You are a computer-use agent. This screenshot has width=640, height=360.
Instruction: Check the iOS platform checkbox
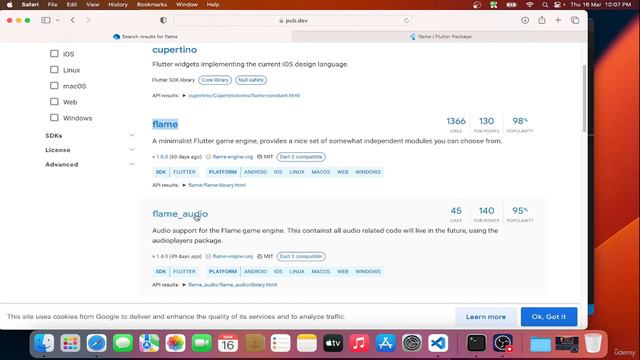point(54,53)
